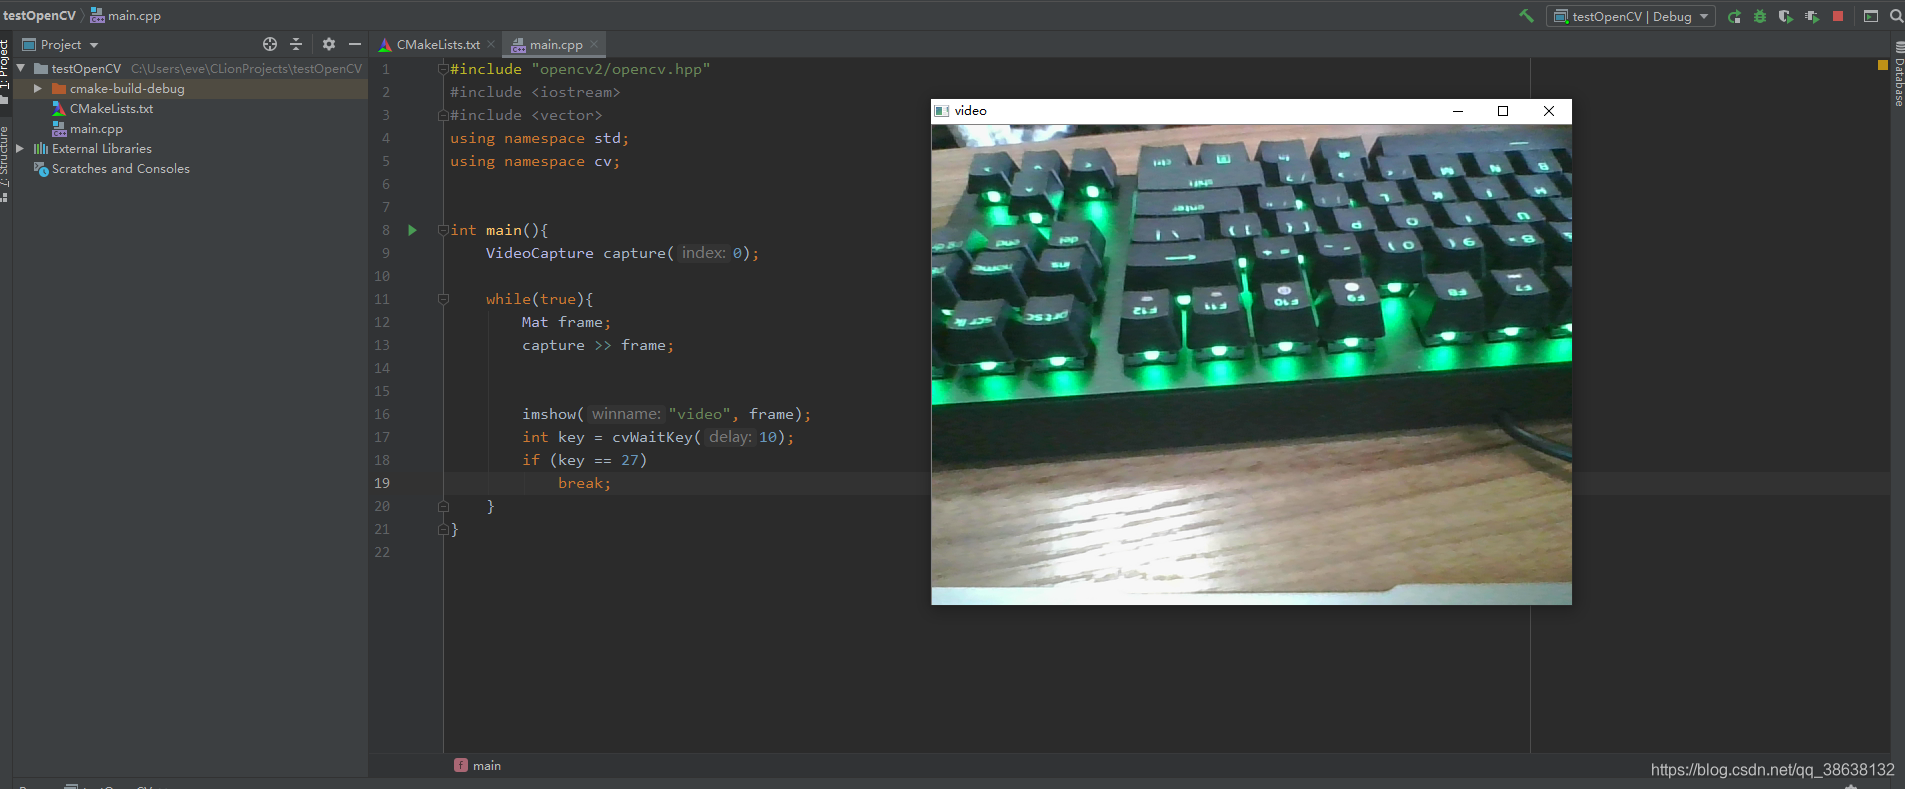1905x789 pixels.
Task: Open Search Everywhere magnifier
Action: tap(1896, 16)
